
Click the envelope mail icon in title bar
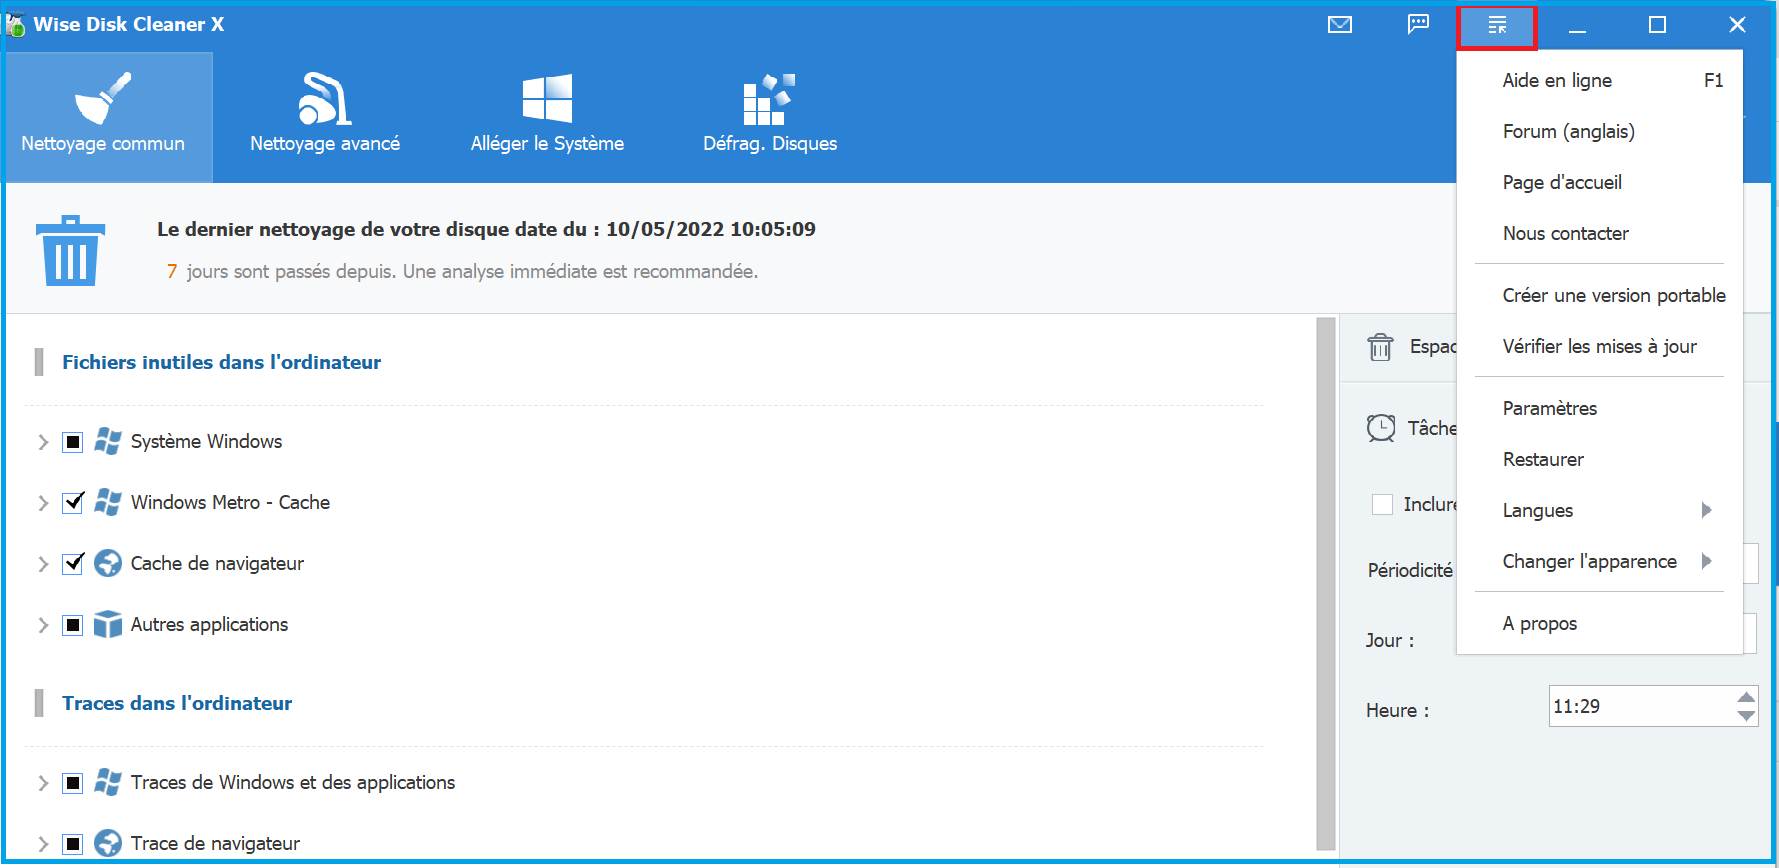click(1339, 25)
